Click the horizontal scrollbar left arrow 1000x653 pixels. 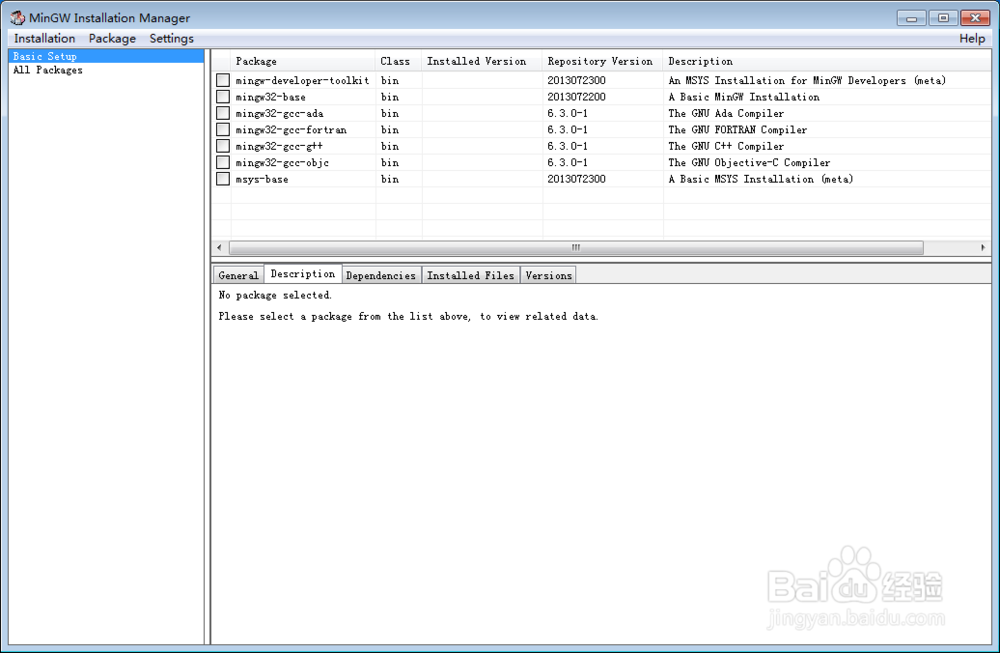pyautogui.click(x=219, y=247)
